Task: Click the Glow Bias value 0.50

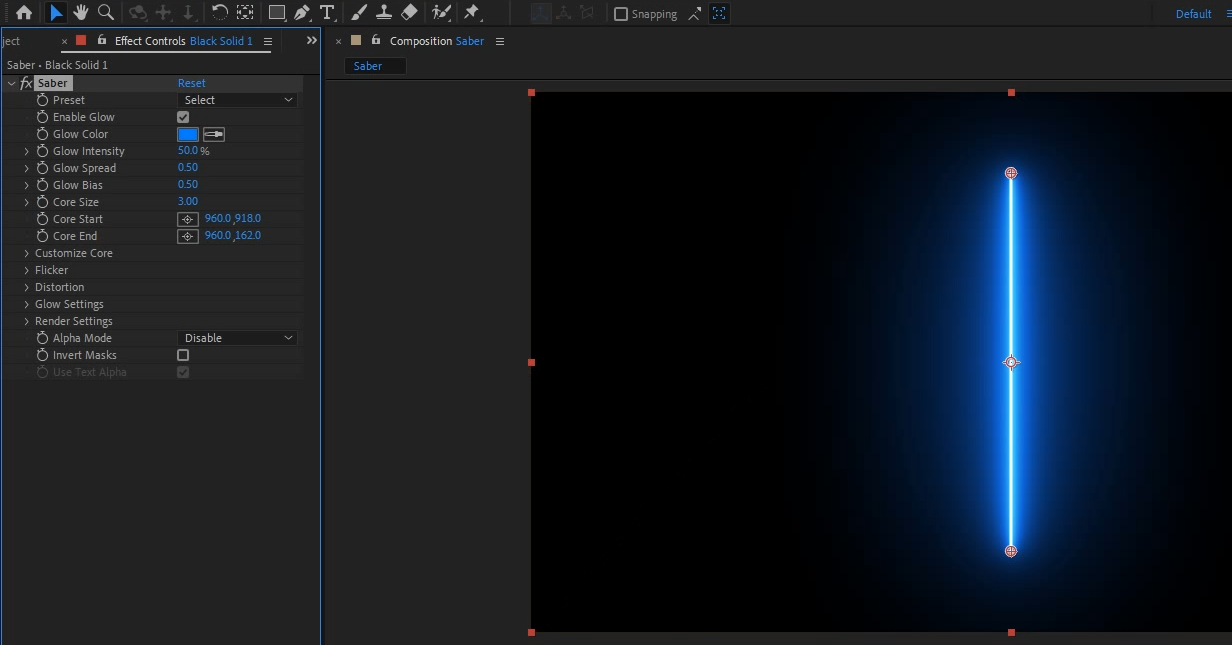Action: 188,185
